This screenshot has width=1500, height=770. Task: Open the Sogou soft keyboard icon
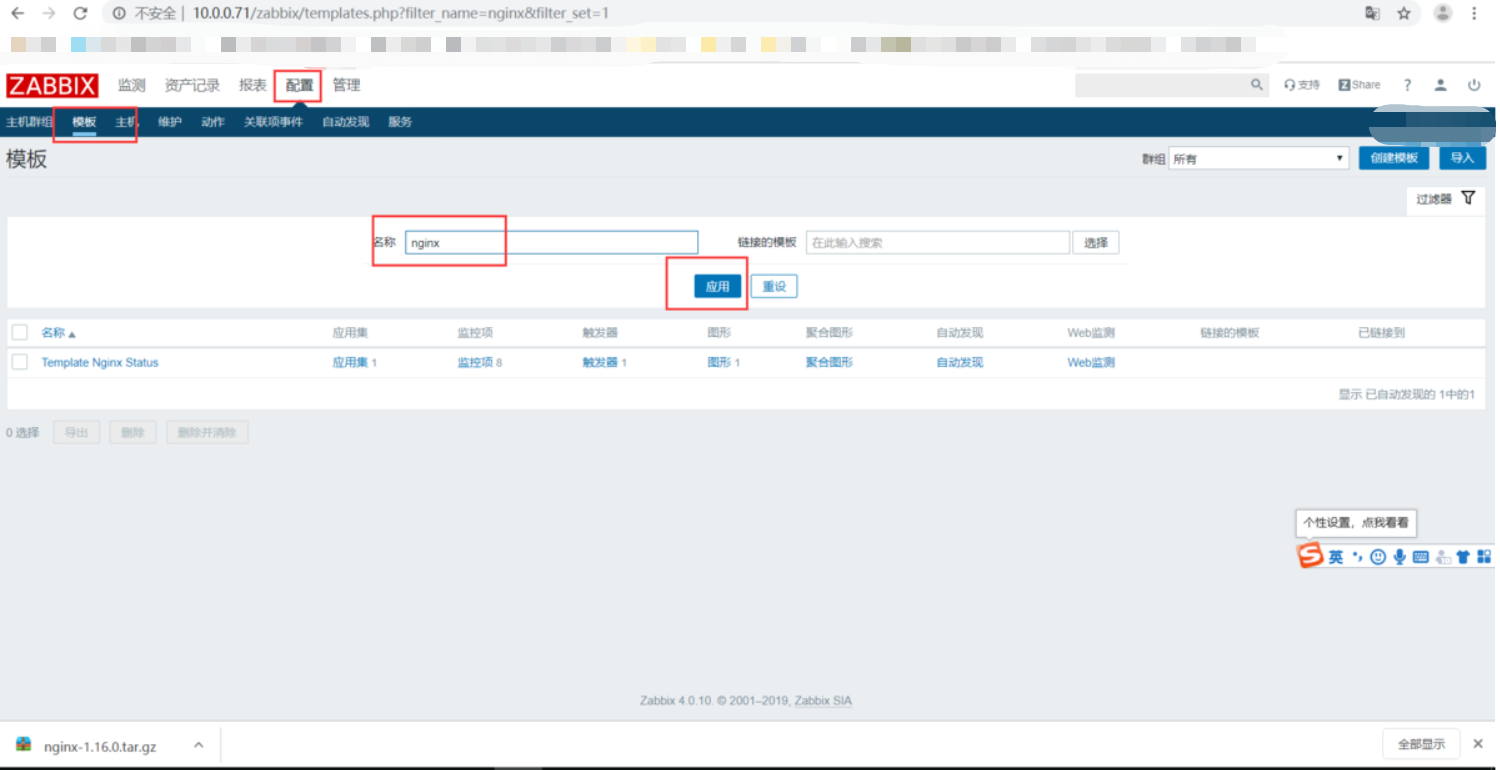(1420, 557)
